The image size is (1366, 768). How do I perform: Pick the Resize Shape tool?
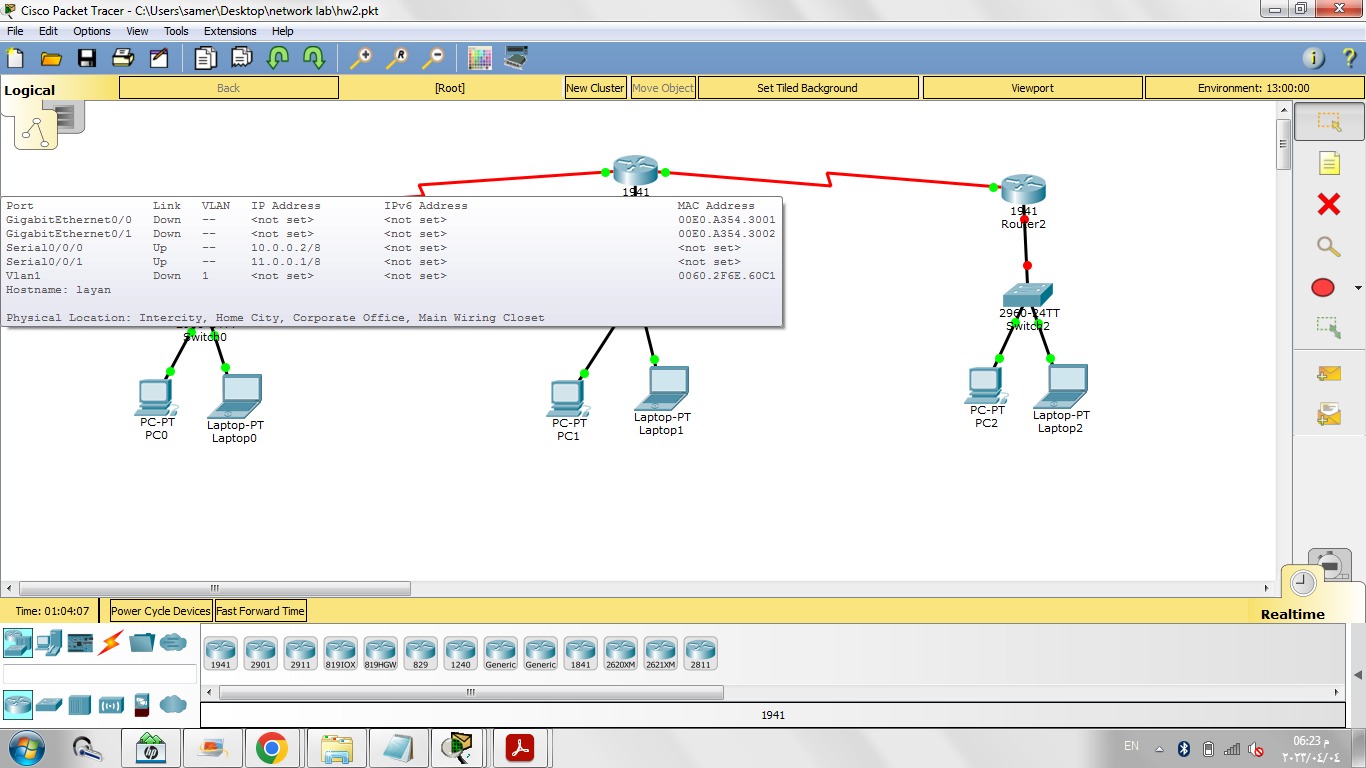[x=1329, y=327]
